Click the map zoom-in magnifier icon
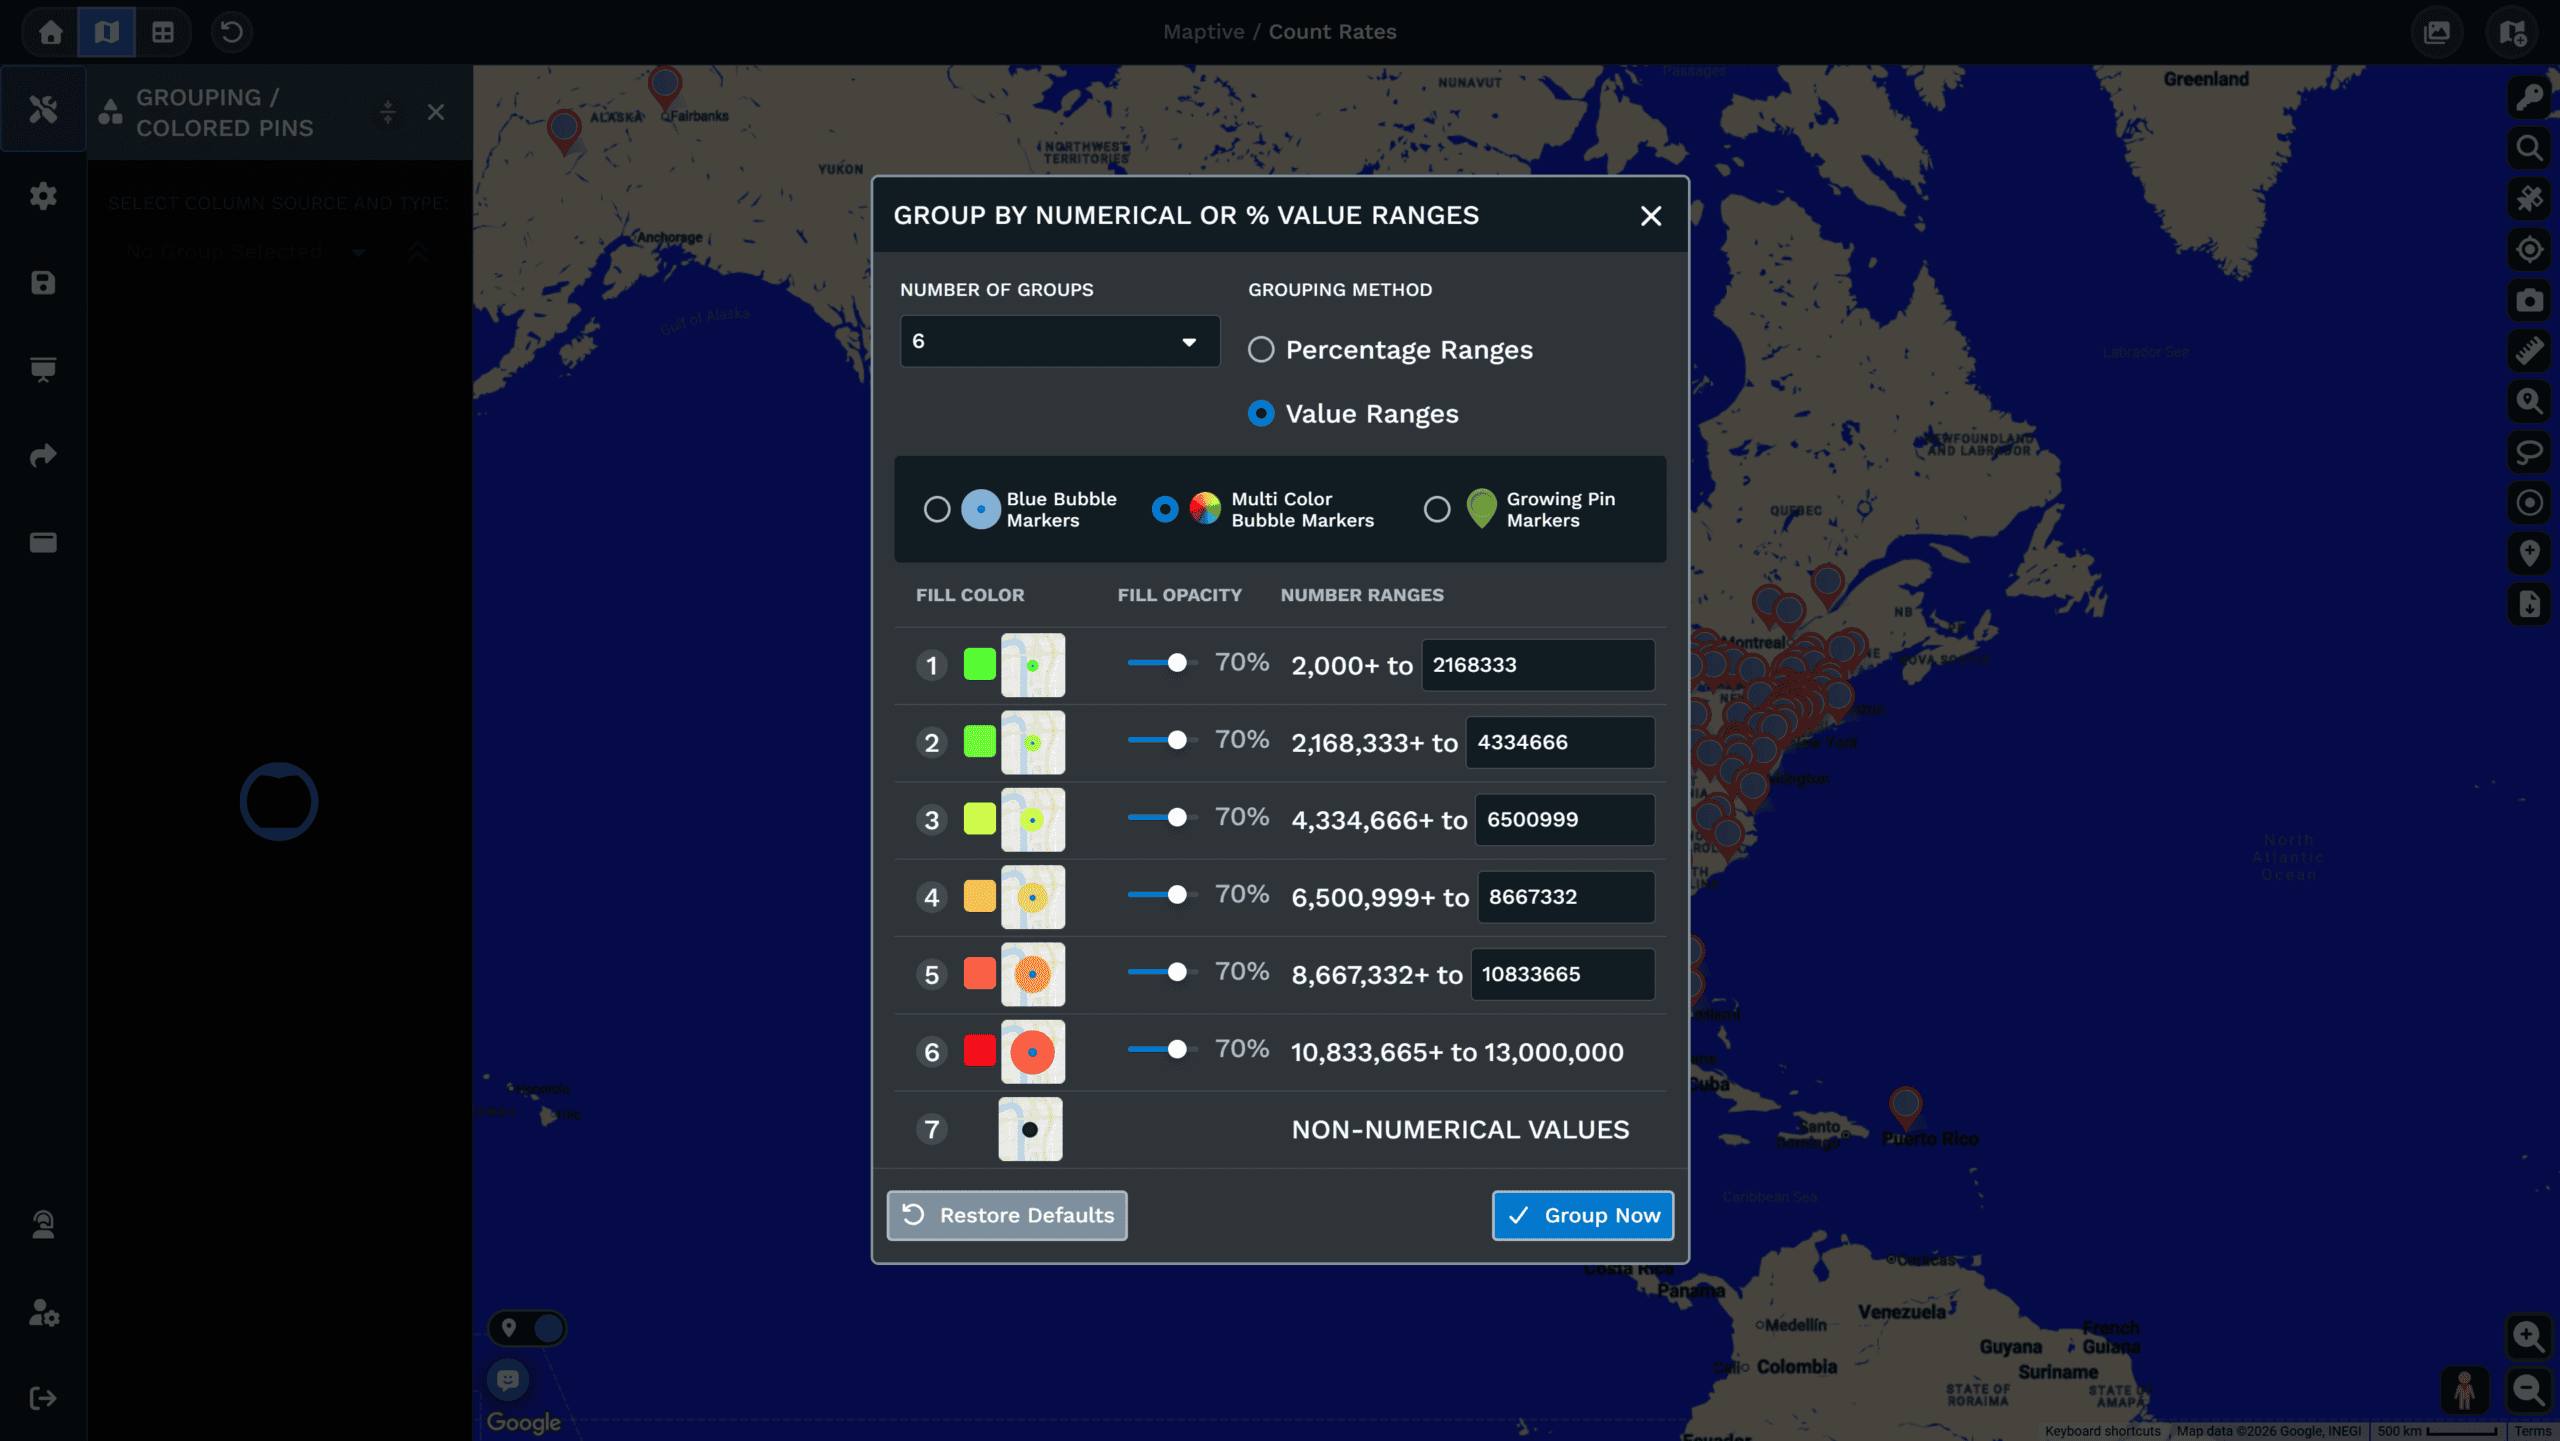Viewport: 2560px width, 1441px height. click(x=2529, y=1336)
